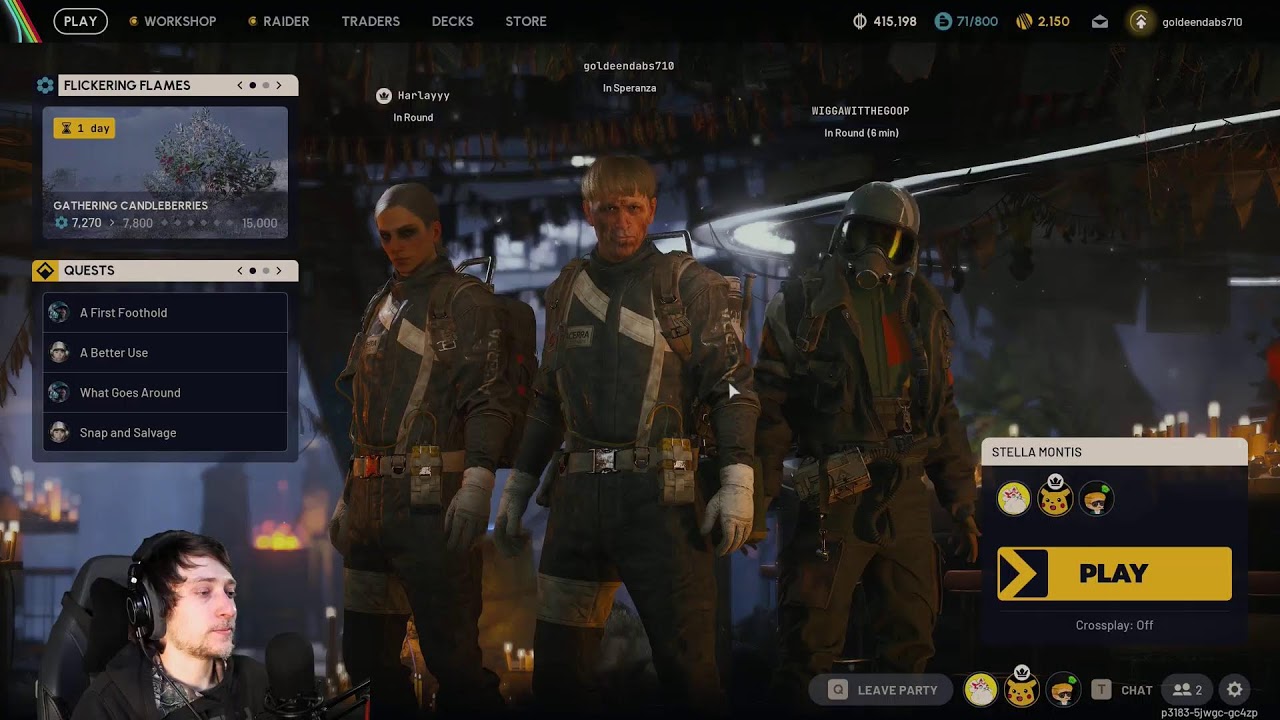Select player name Harlayyy
Viewport: 1280px width, 720px height.
(423, 96)
